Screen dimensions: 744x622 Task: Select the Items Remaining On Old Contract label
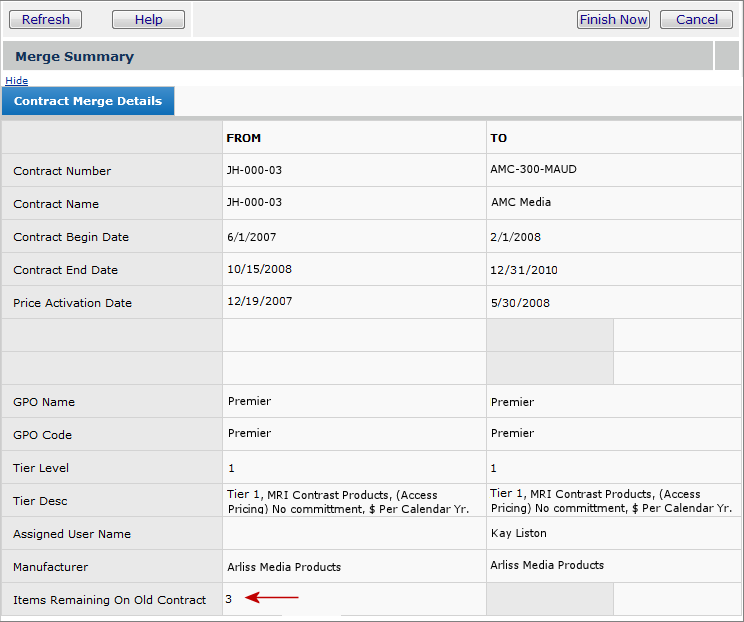pyautogui.click(x=109, y=600)
